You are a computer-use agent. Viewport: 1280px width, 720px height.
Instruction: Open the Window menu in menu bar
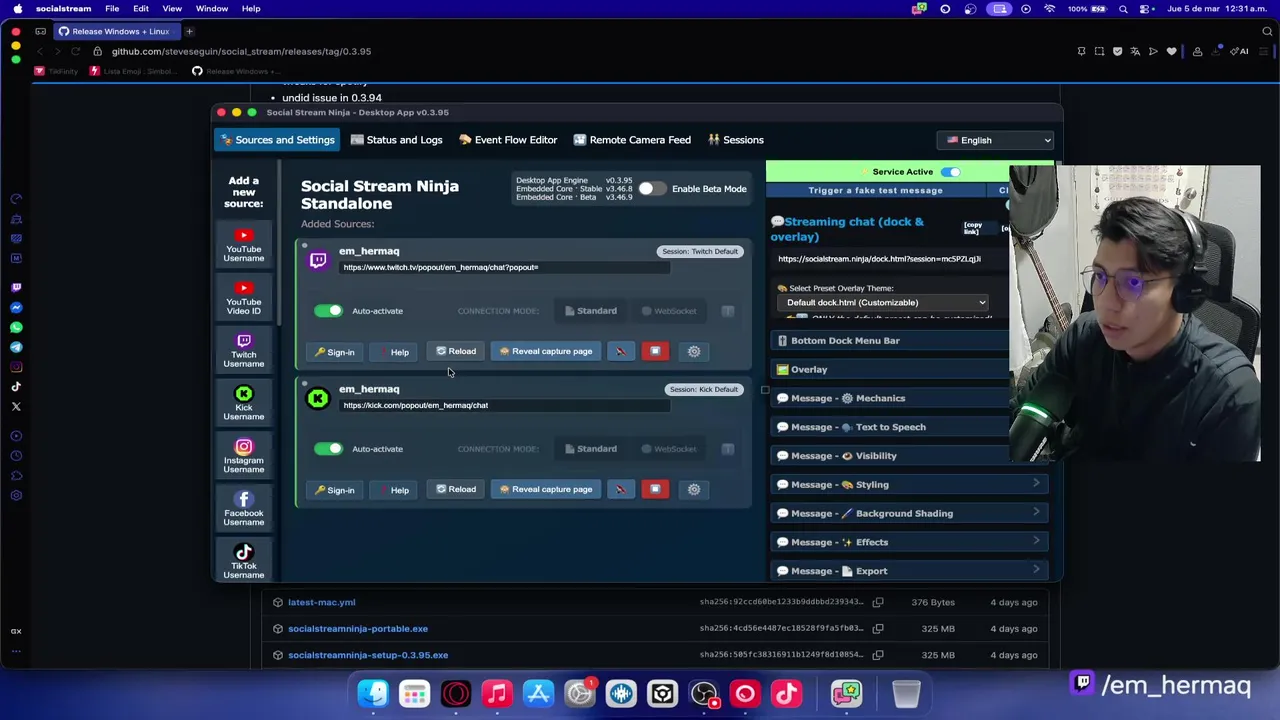212,9
